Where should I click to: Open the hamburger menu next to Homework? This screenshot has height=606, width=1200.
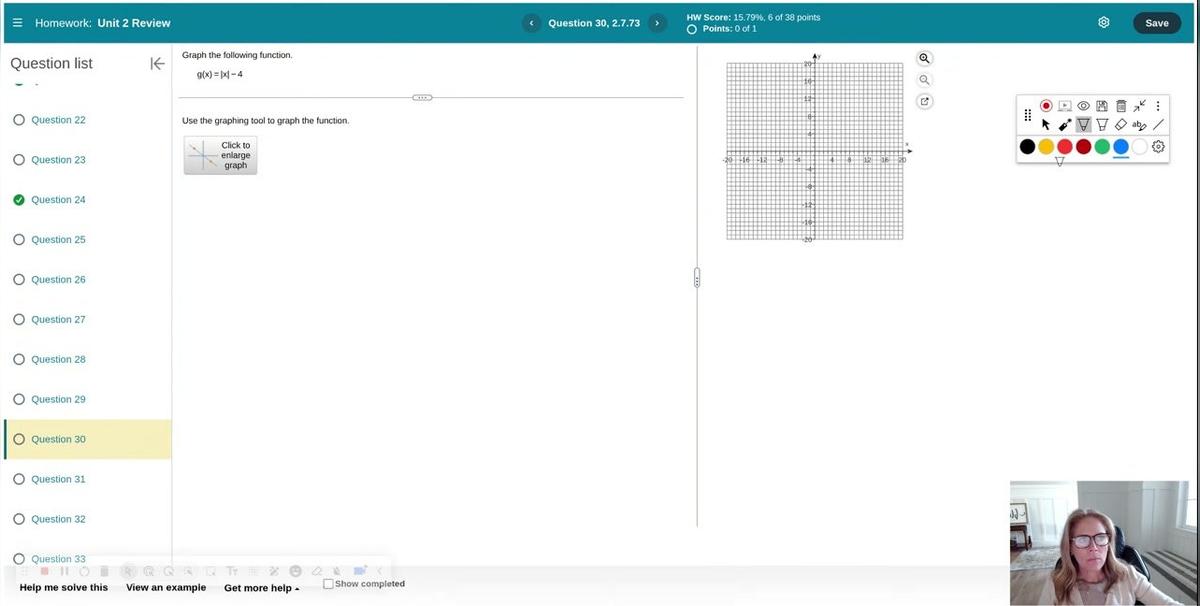(x=17, y=23)
